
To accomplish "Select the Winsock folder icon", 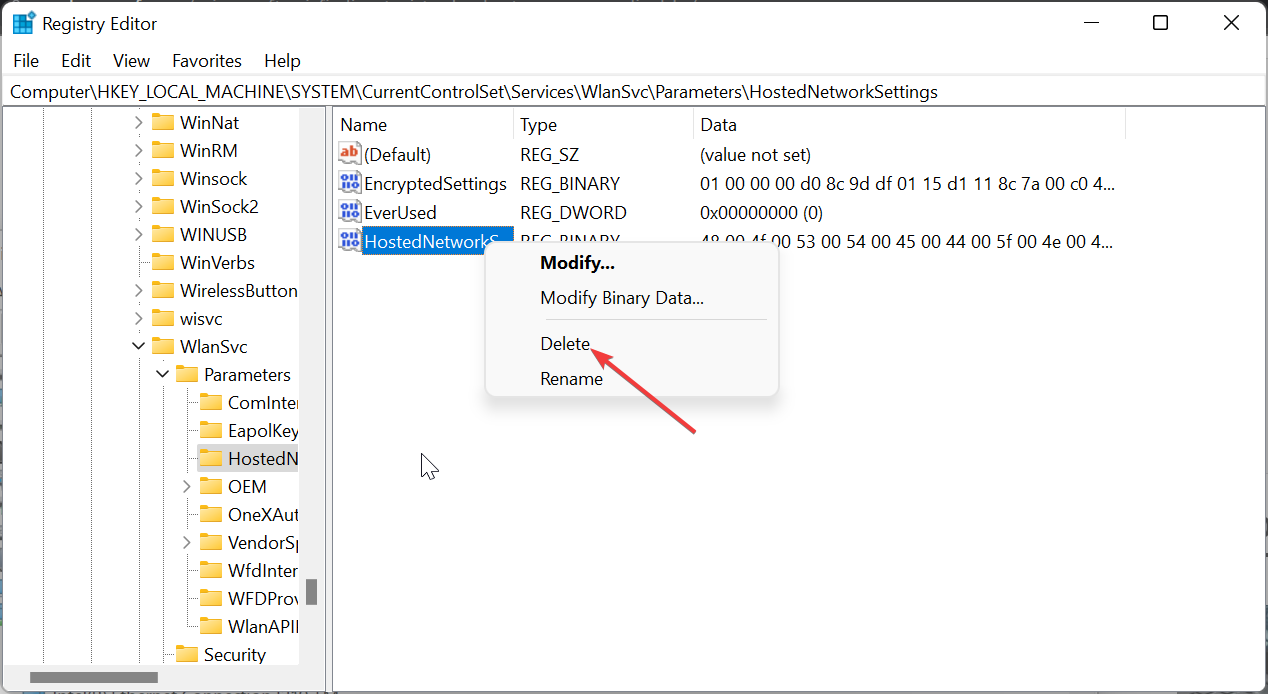I will pos(163,178).
